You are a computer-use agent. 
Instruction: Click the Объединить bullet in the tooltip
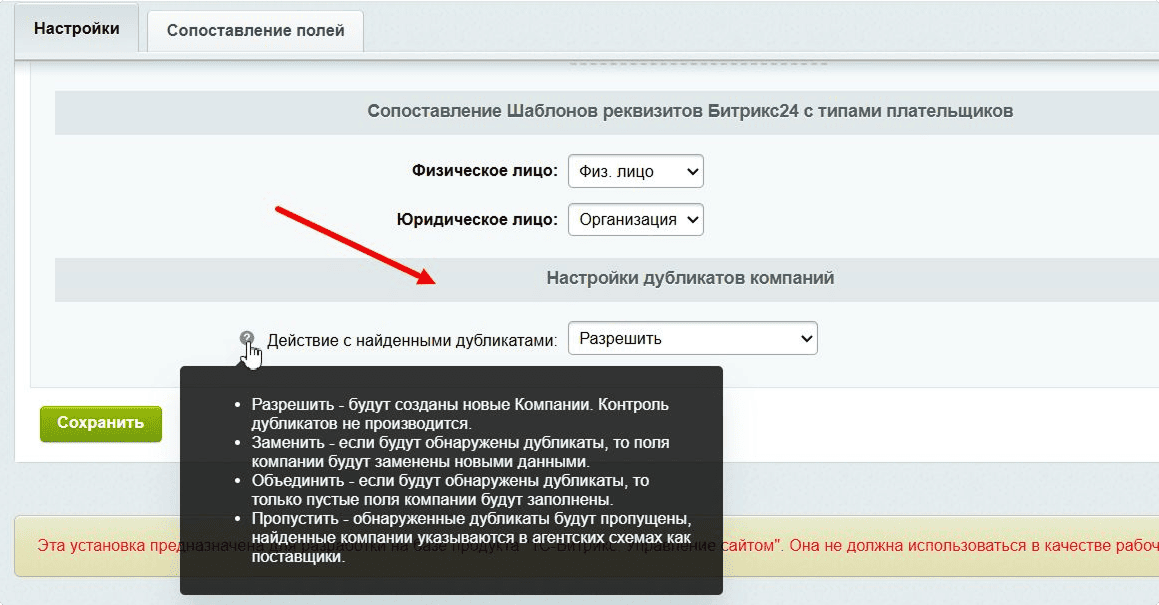tap(449, 490)
